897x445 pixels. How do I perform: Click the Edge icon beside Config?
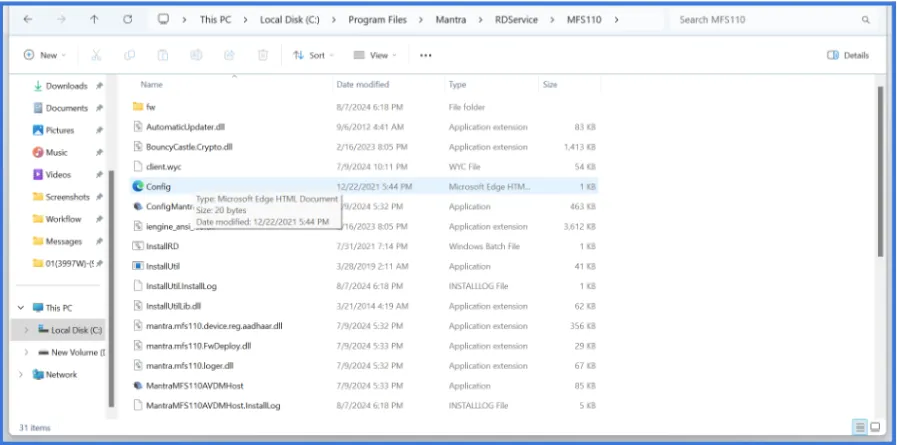[137, 186]
